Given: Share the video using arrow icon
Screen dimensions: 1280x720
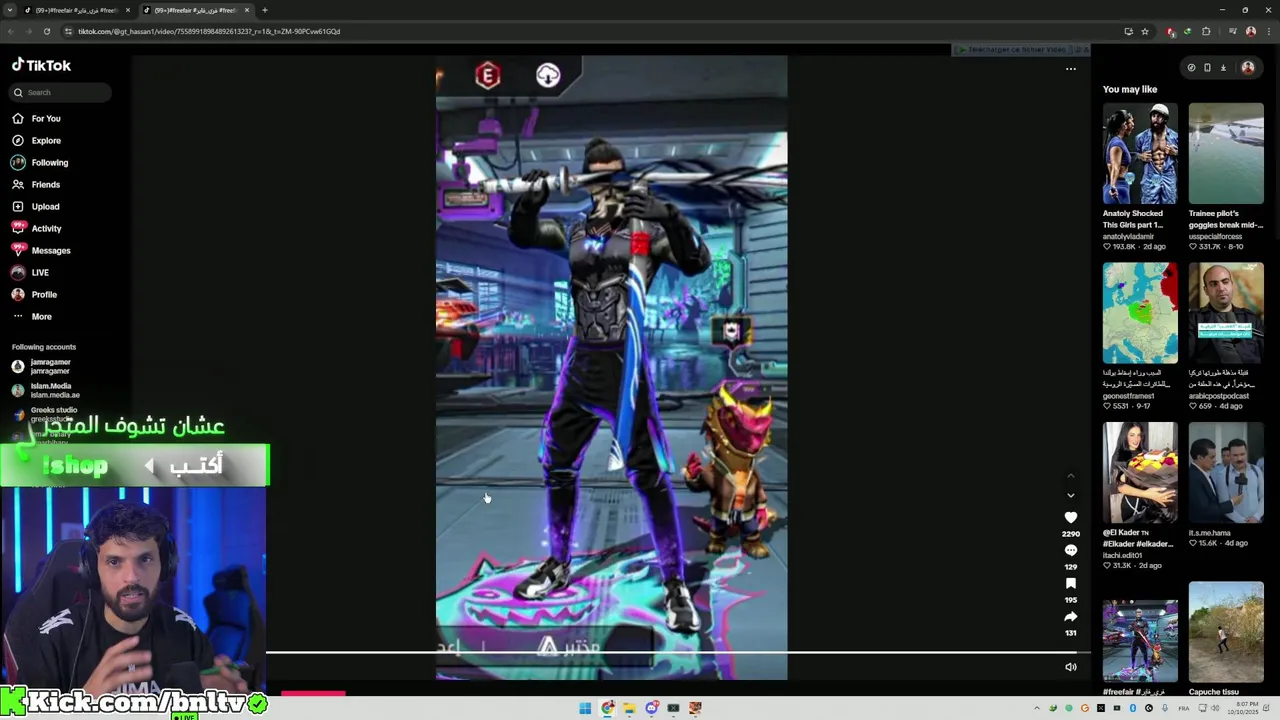Looking at the screenshot, I should (1071, 616).
